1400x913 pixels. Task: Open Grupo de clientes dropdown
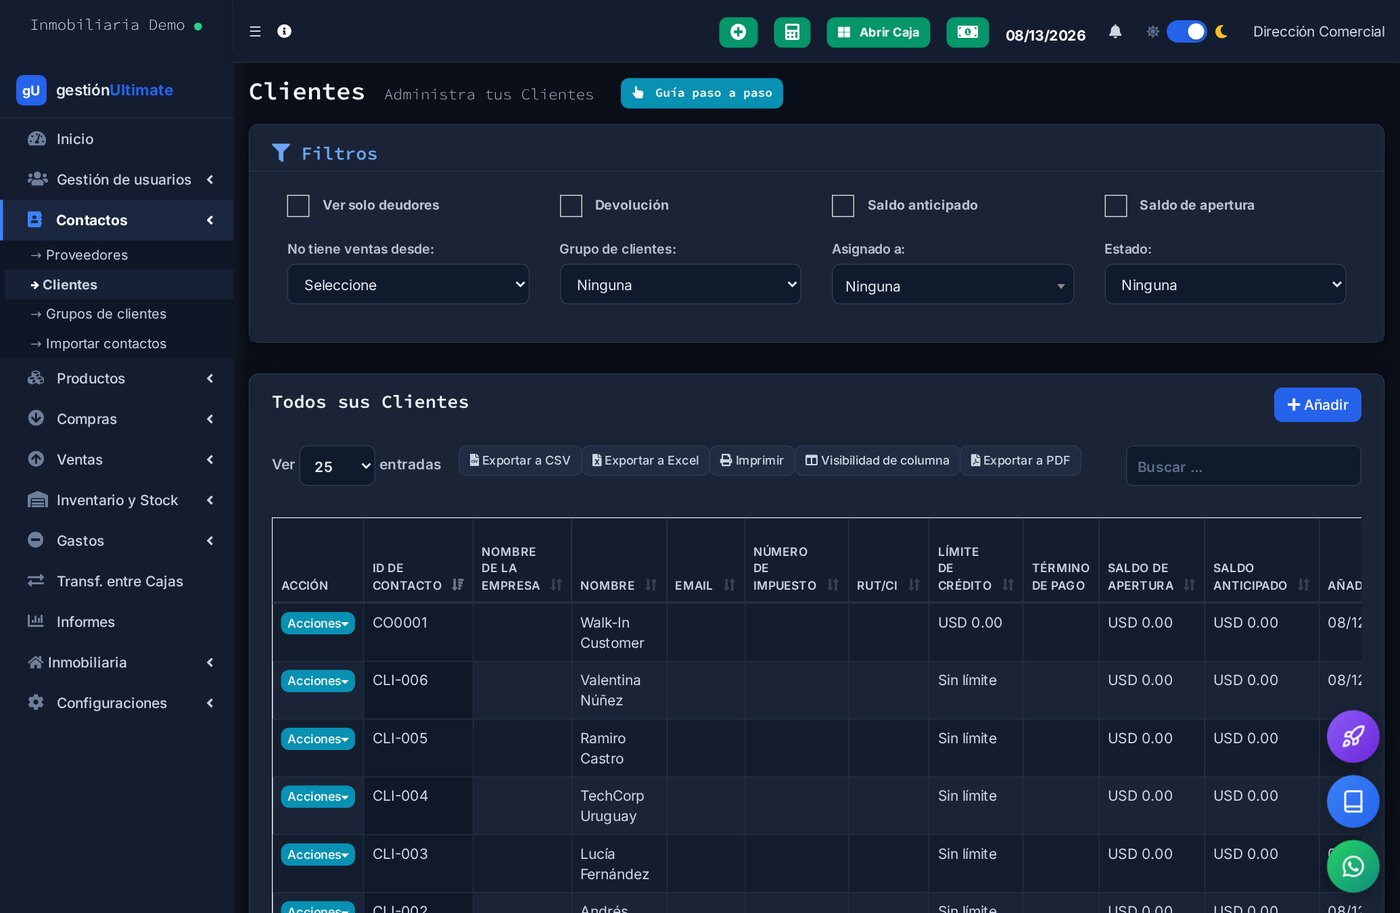680,285
